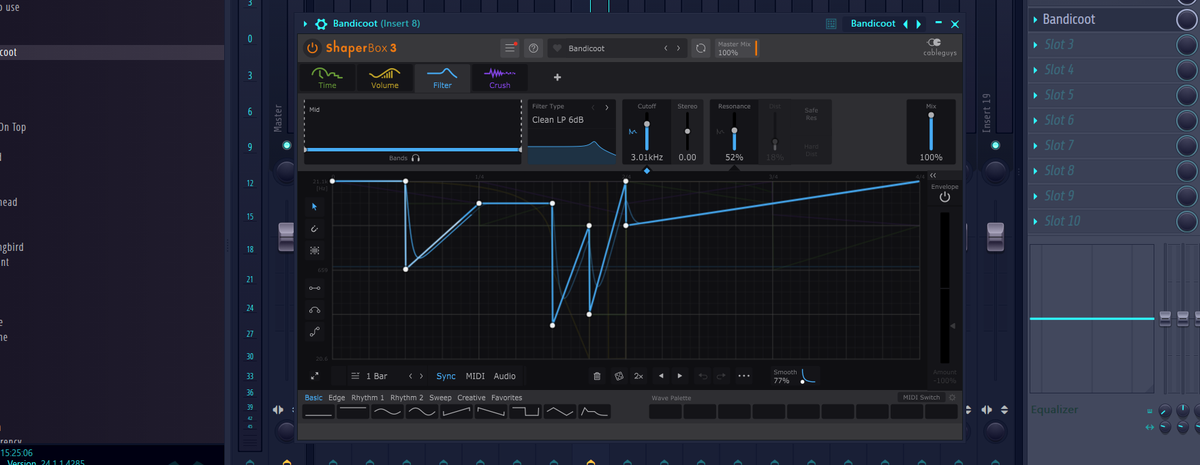Switch to the Volume shaper tab

click(x=385, y=78)
